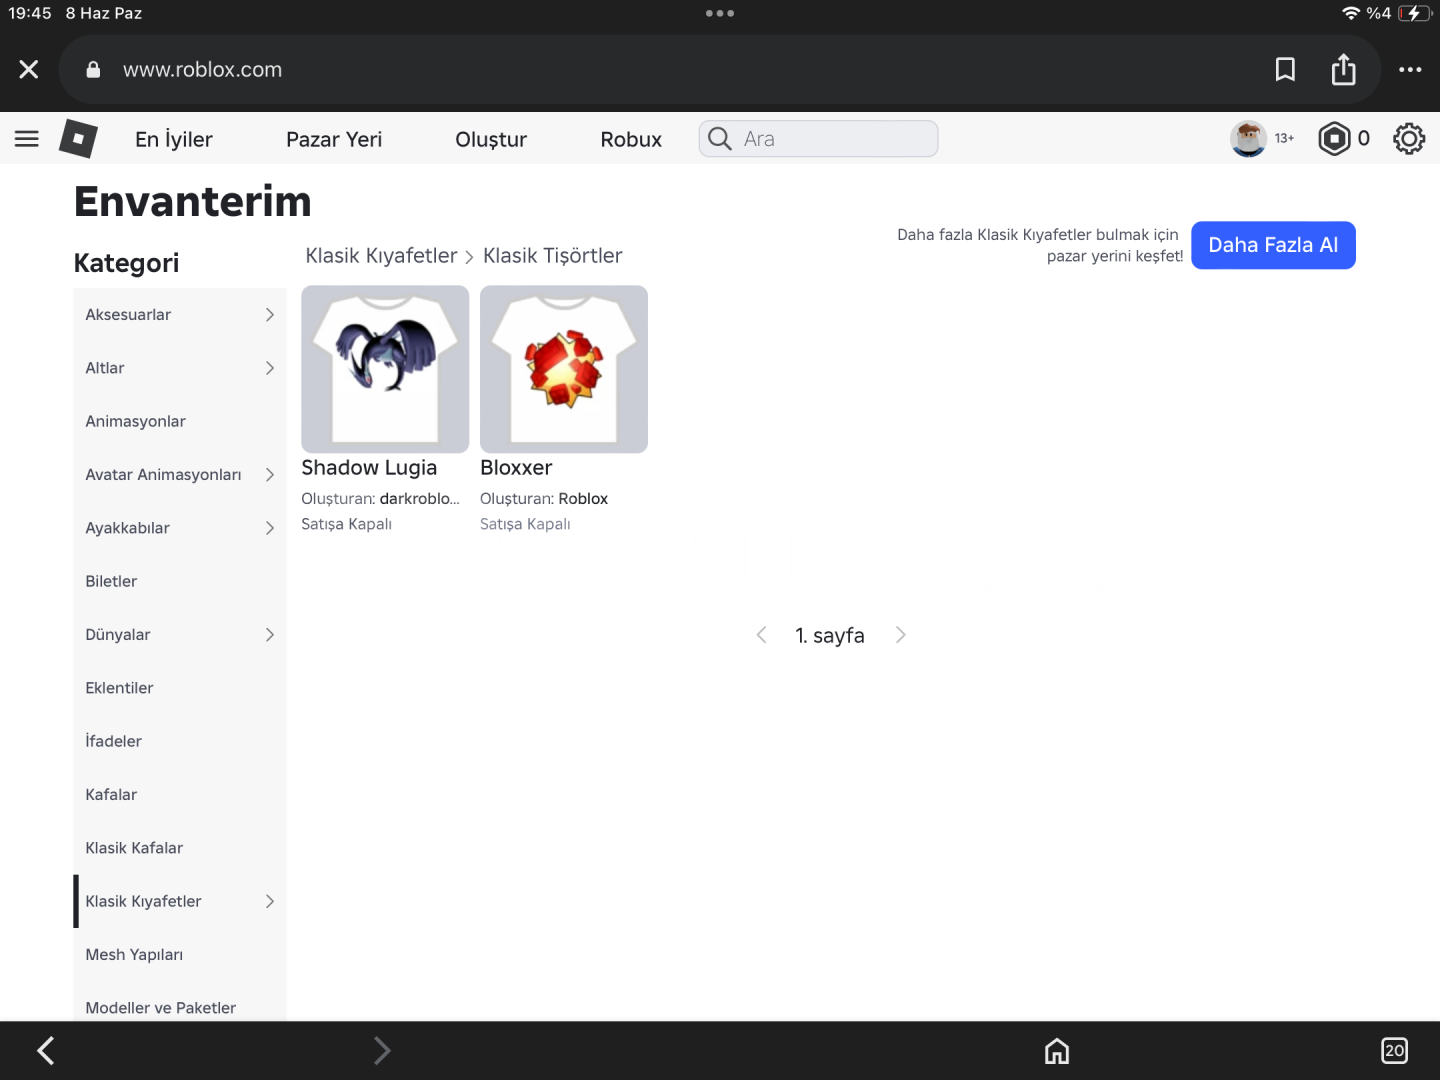Open the tab switcher showing 20
This screenshot has width=1440, height=1080.
(x=1394, y=1050)
